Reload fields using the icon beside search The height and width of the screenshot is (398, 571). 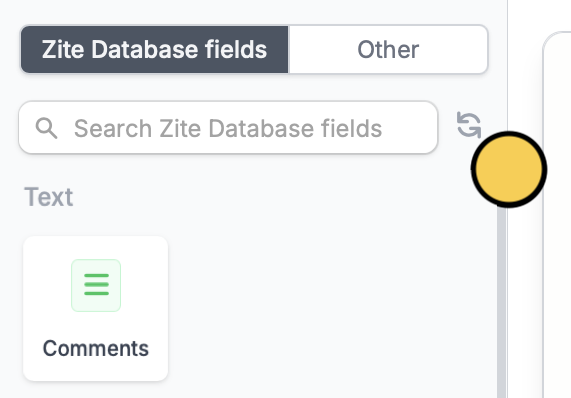click(x=469, y=126)
